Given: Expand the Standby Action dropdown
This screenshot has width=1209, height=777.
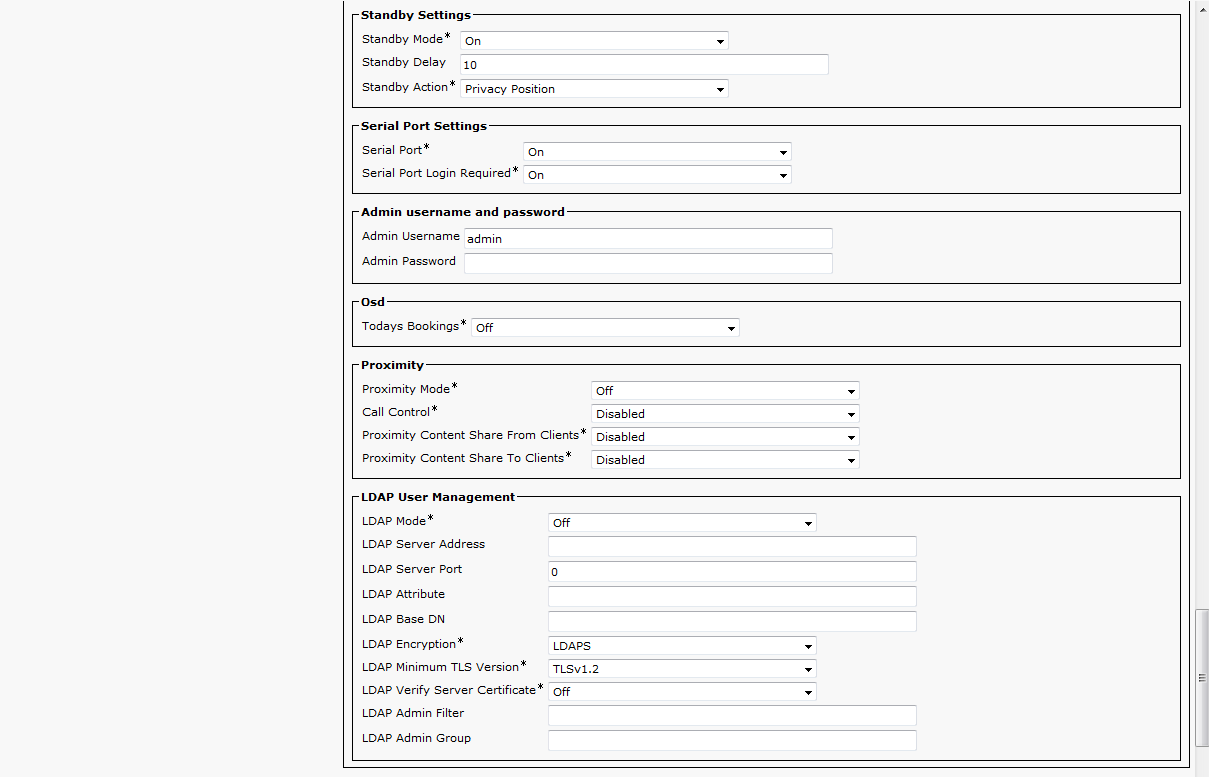Looking at the screenshot, I should (594, 89).
